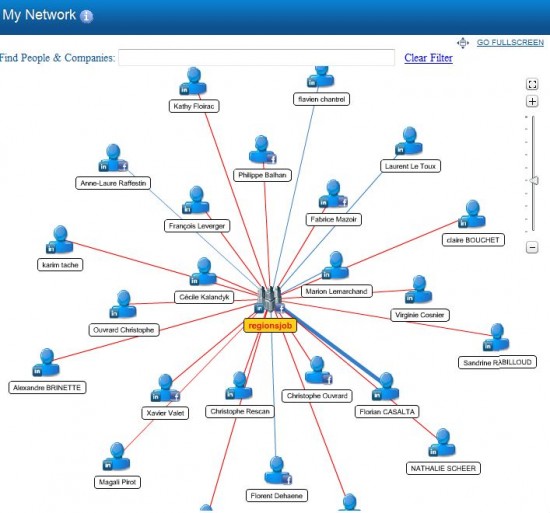This screenshot has height=513, width=550.
Task: Select the regionsjob company building icon
Action: (x=270, y=298)
